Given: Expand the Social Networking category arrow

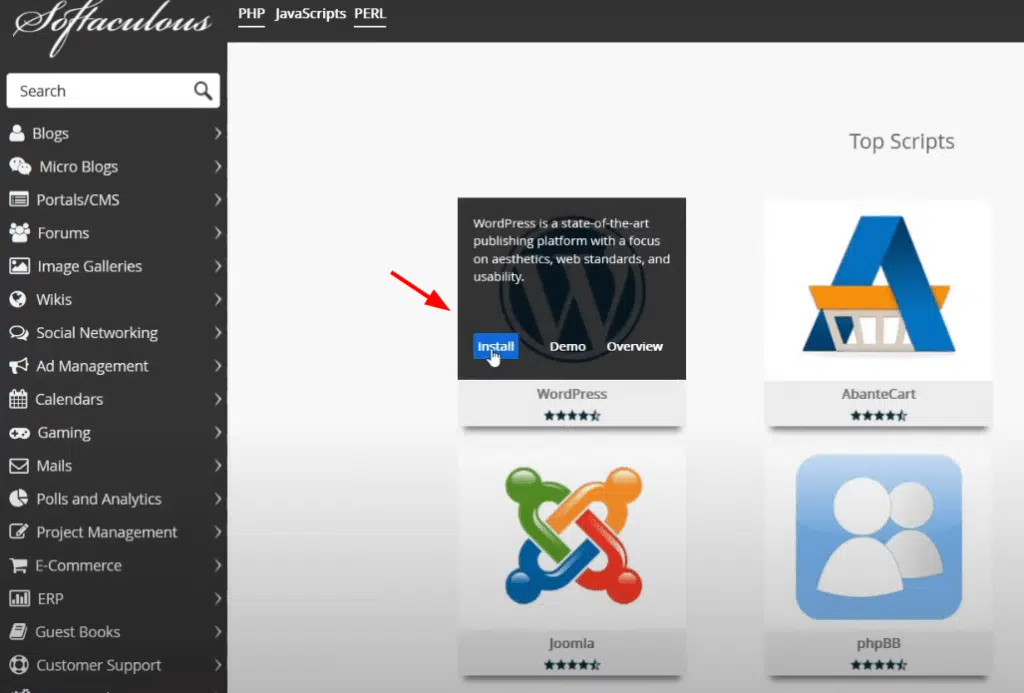Looking at the screenshot, I should pos(217,332).
